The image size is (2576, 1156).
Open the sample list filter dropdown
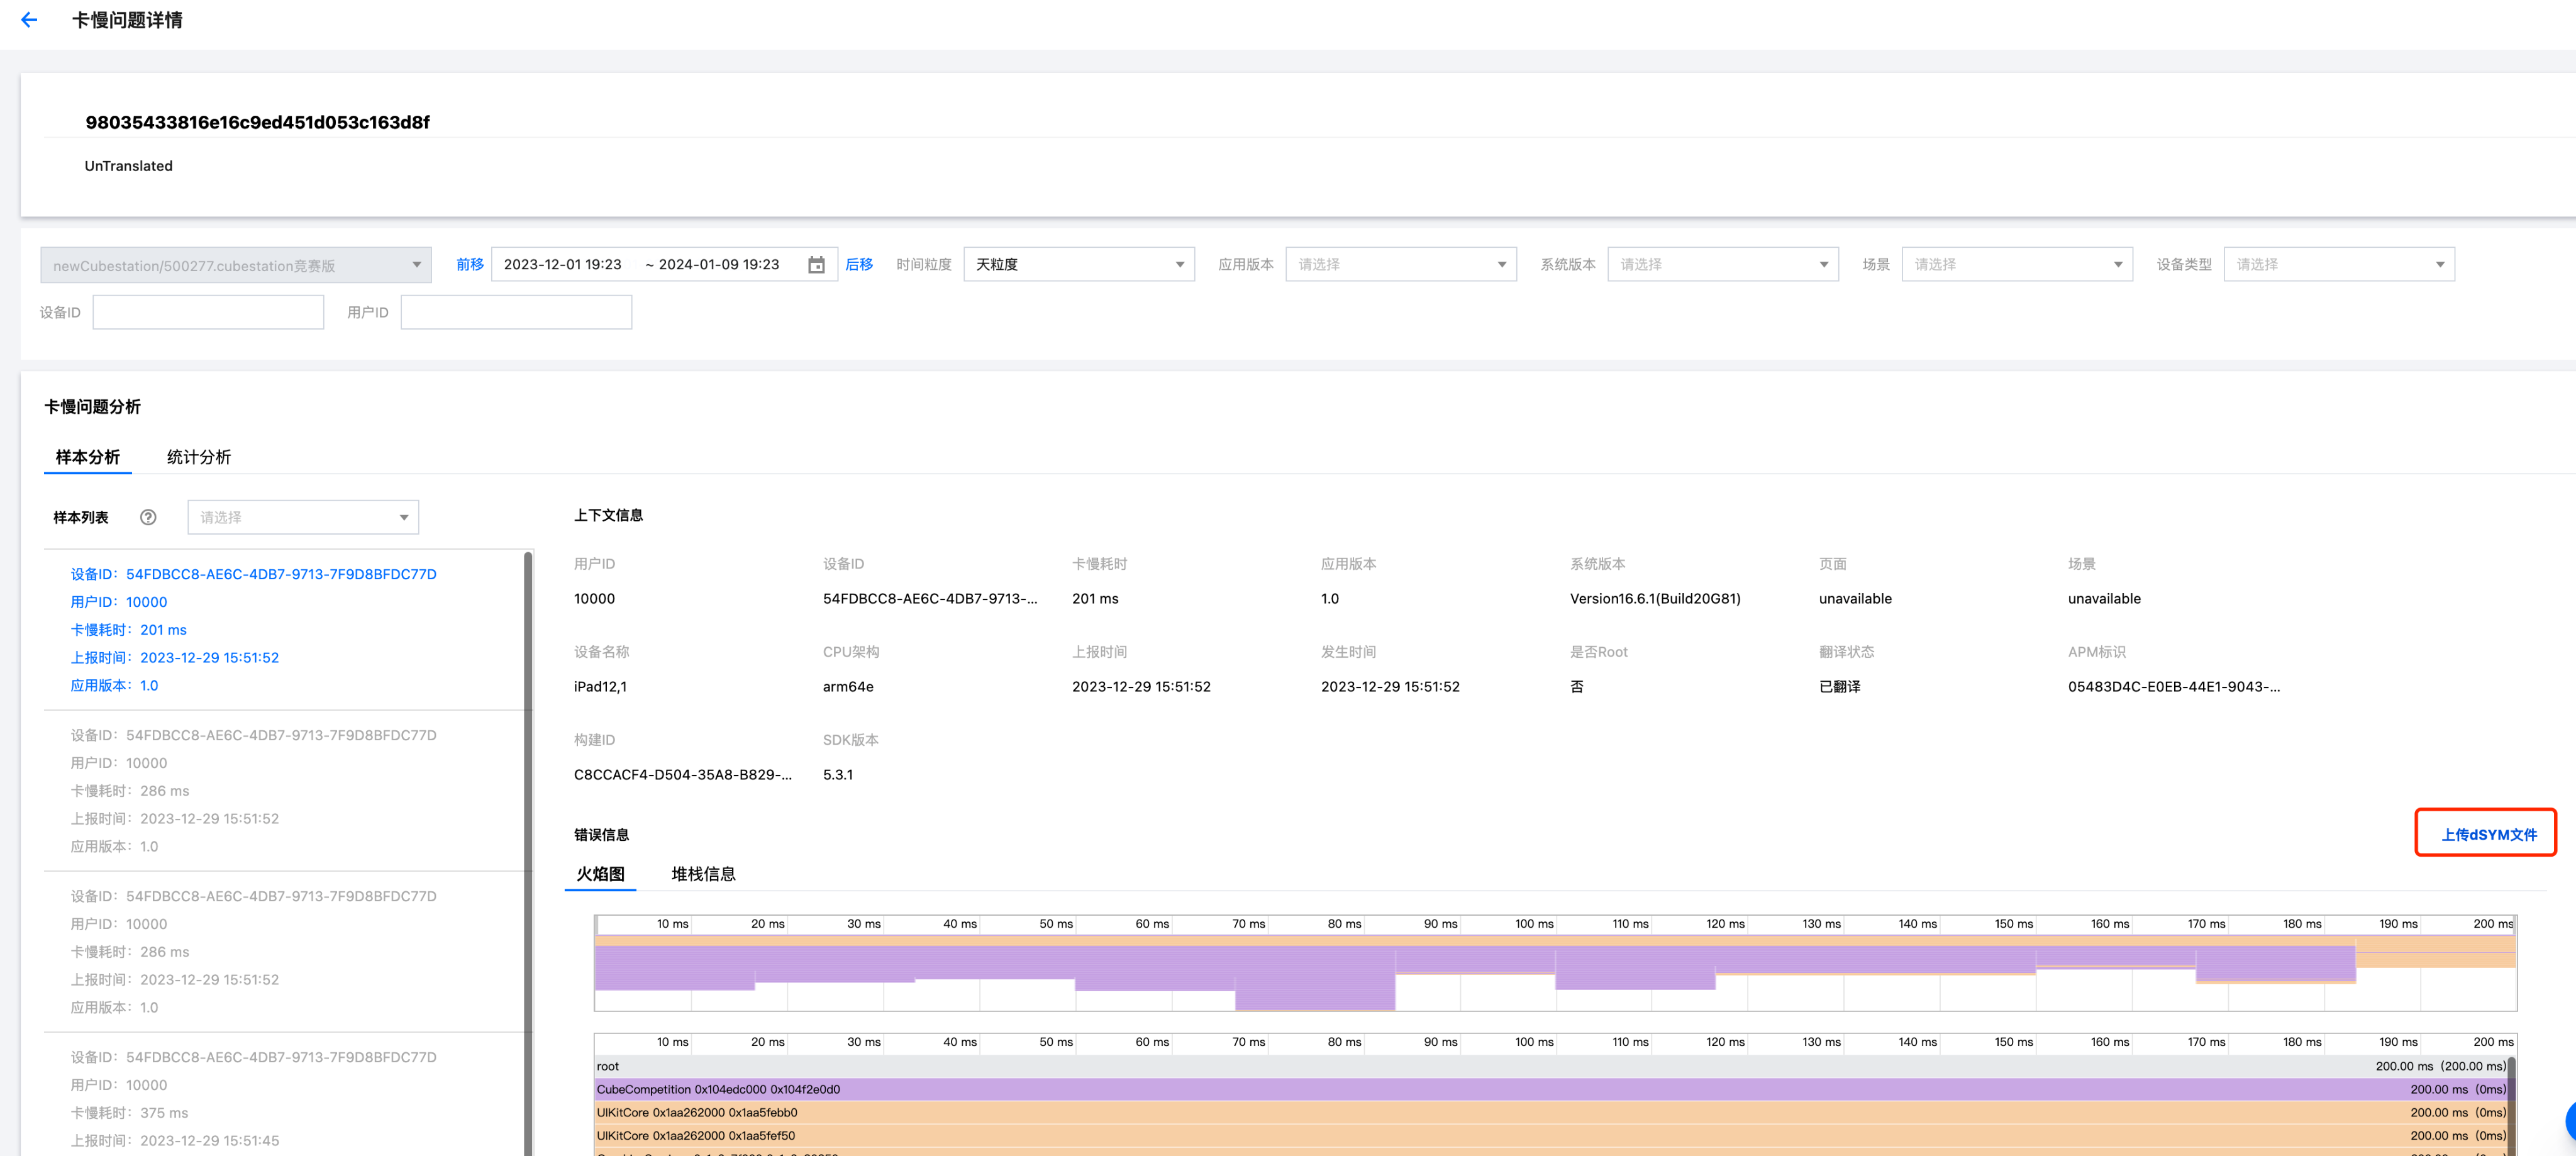coord(303,517)
